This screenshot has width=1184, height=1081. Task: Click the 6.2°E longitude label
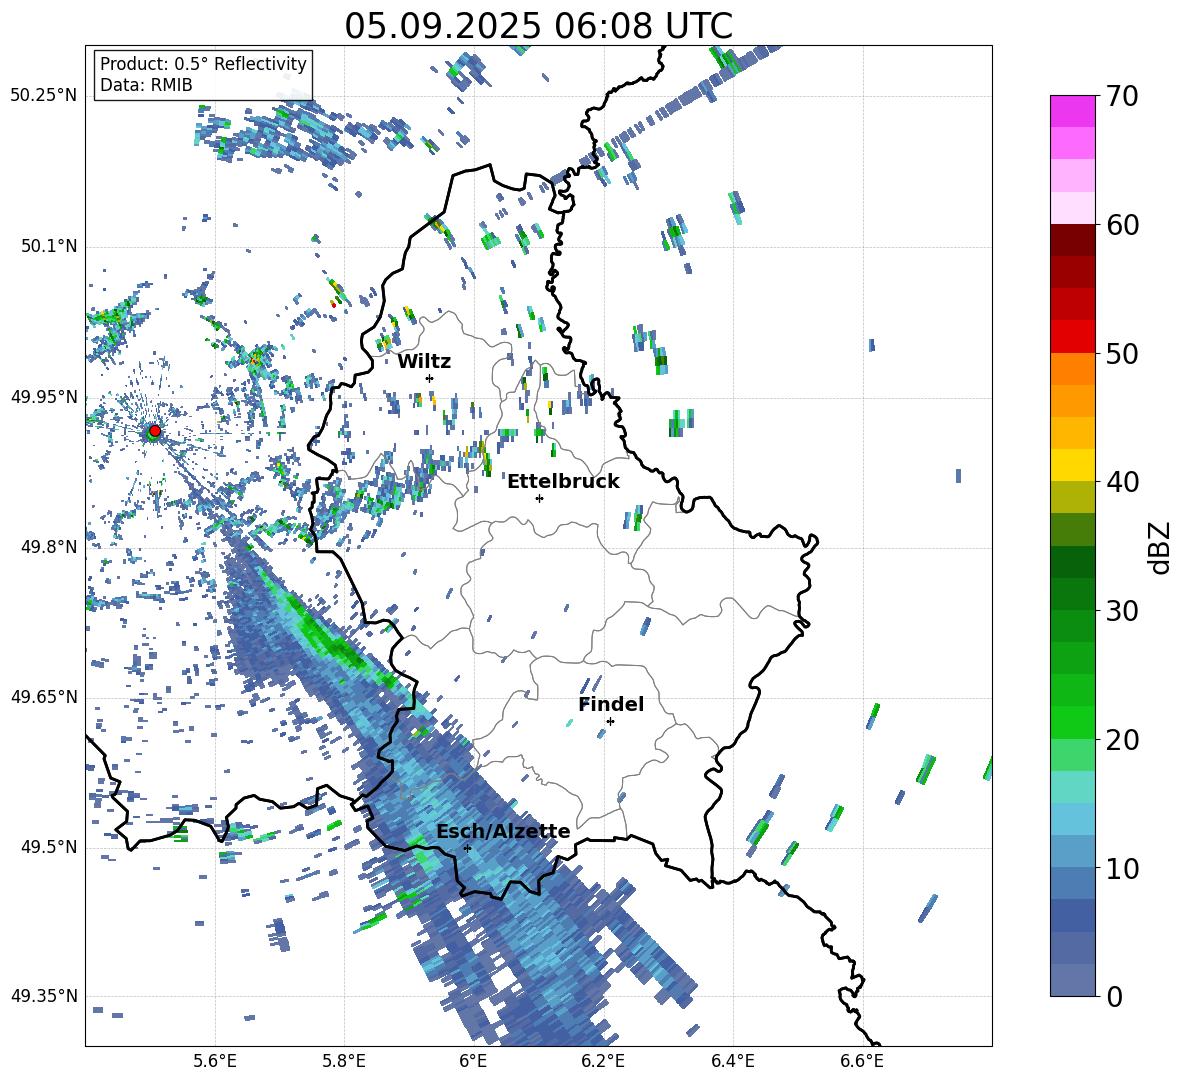[x=603, y=1061]
